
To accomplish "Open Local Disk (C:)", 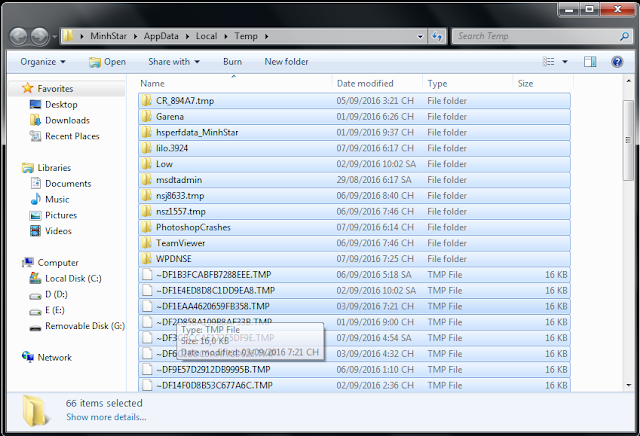I will click(x=73, y=278).
